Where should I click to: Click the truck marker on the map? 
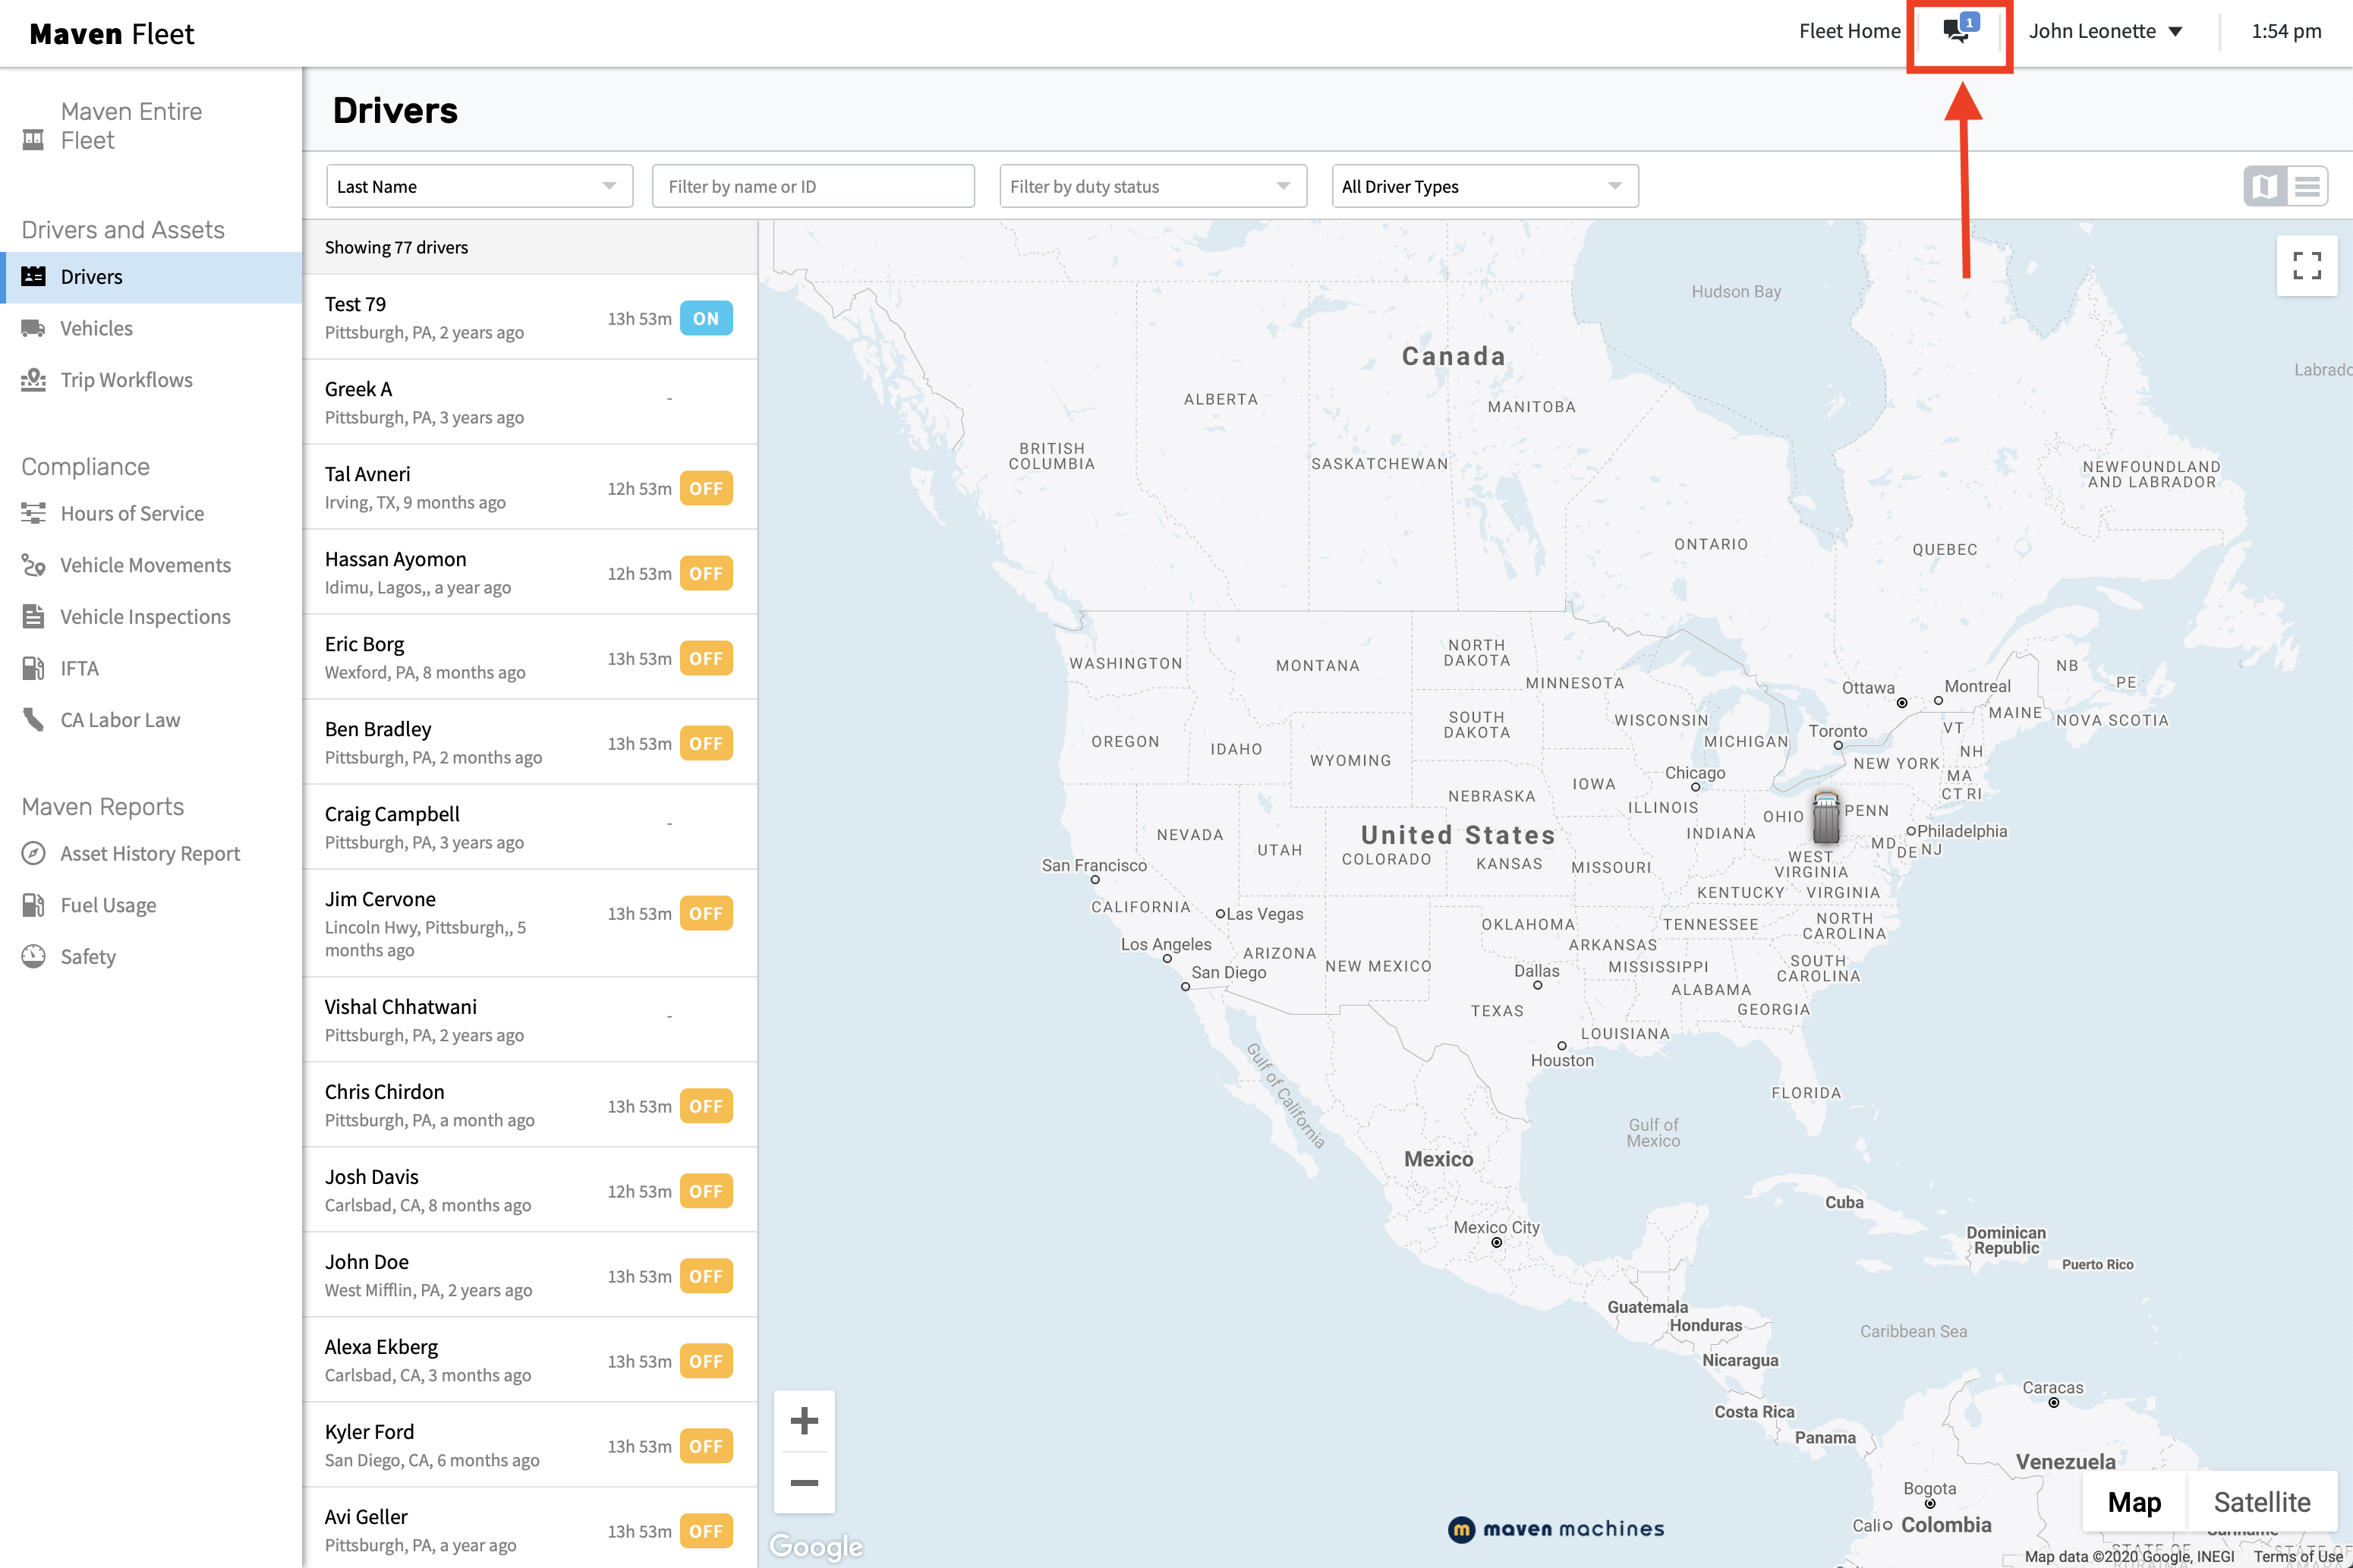click(1825, 818)
